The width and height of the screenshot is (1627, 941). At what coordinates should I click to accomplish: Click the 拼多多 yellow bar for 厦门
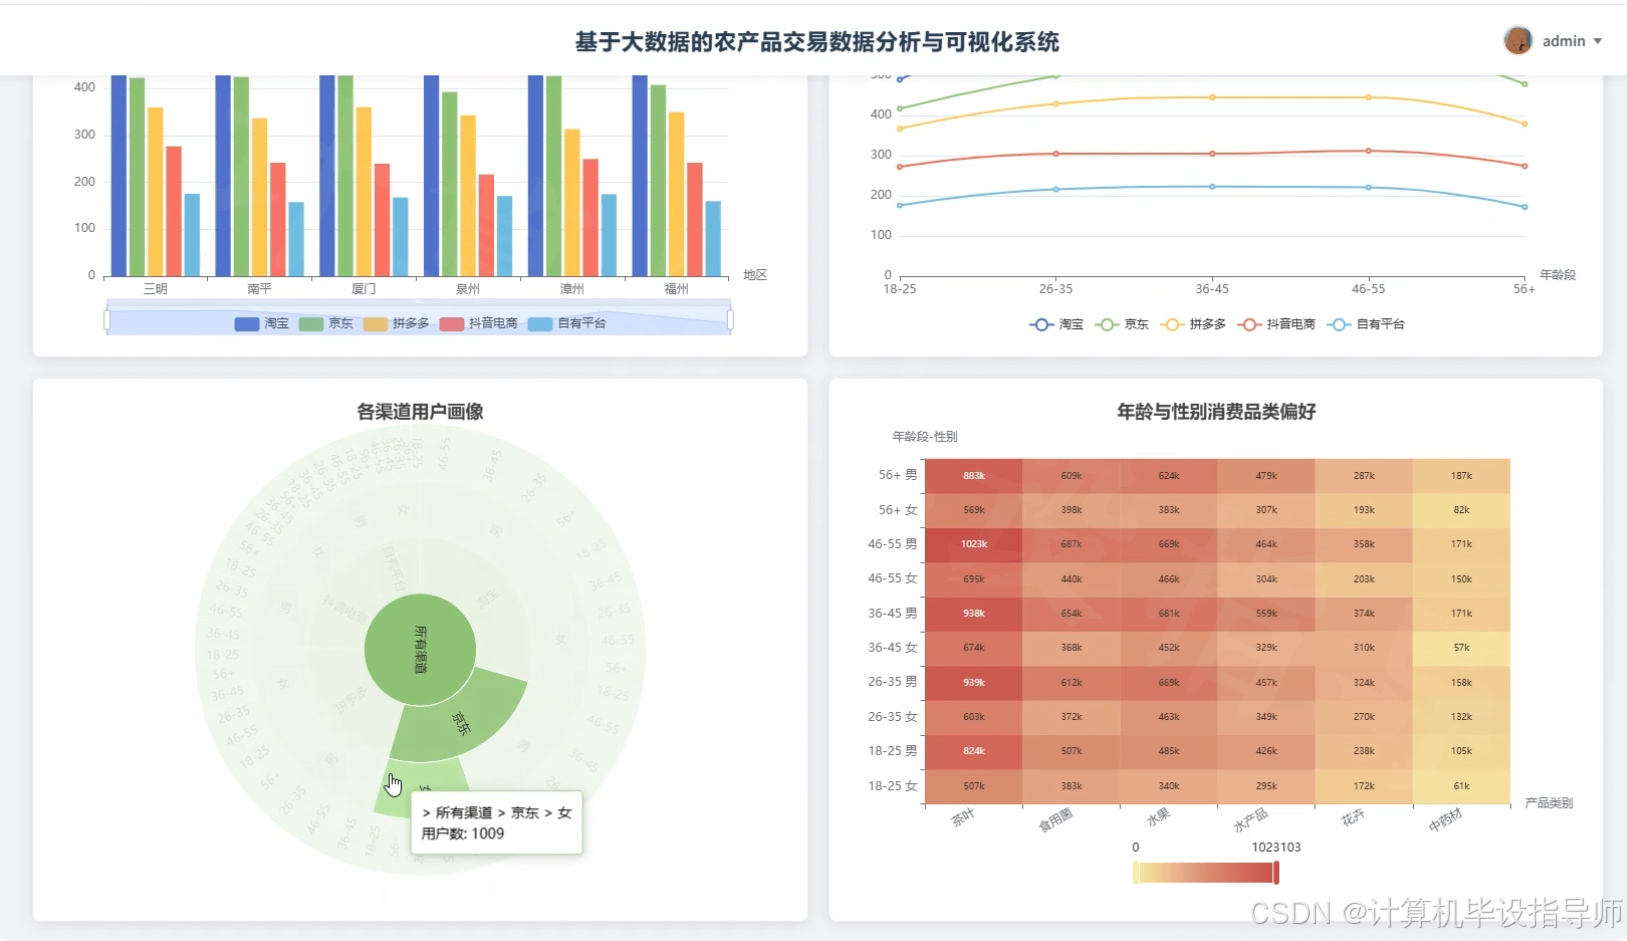[364, 191]
